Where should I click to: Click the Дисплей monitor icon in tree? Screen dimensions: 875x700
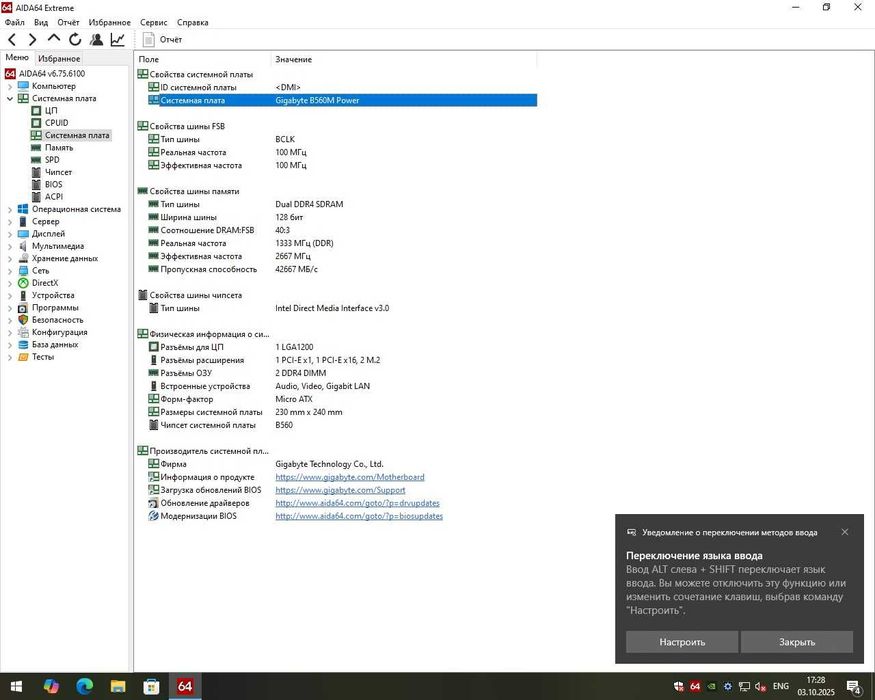click(x=23, y=233)
